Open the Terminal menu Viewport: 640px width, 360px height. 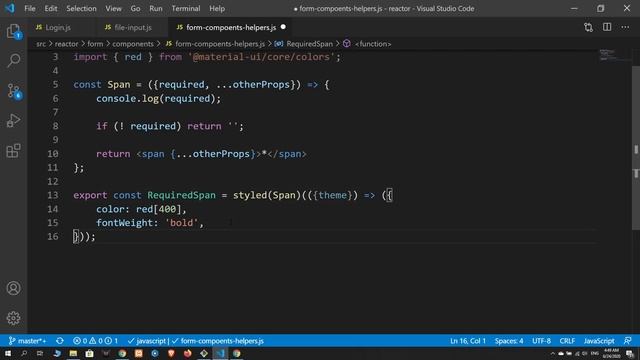click(186, 8)
